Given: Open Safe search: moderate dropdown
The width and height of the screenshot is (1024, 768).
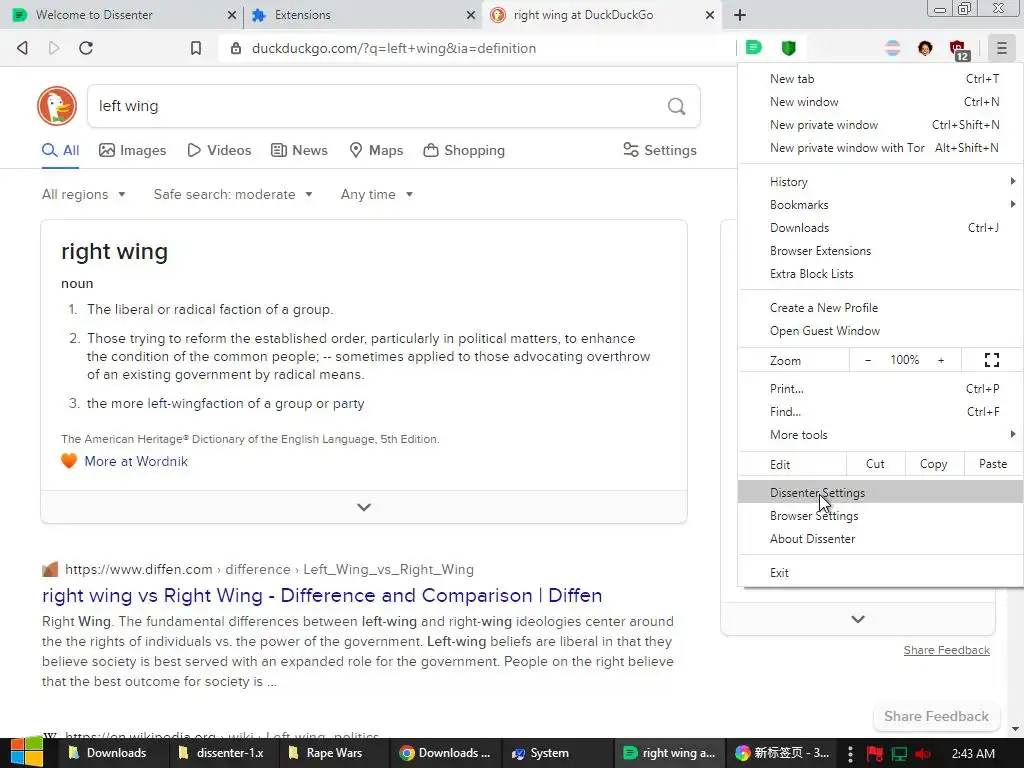Looking at the screenshot, I should pos(233,195).
